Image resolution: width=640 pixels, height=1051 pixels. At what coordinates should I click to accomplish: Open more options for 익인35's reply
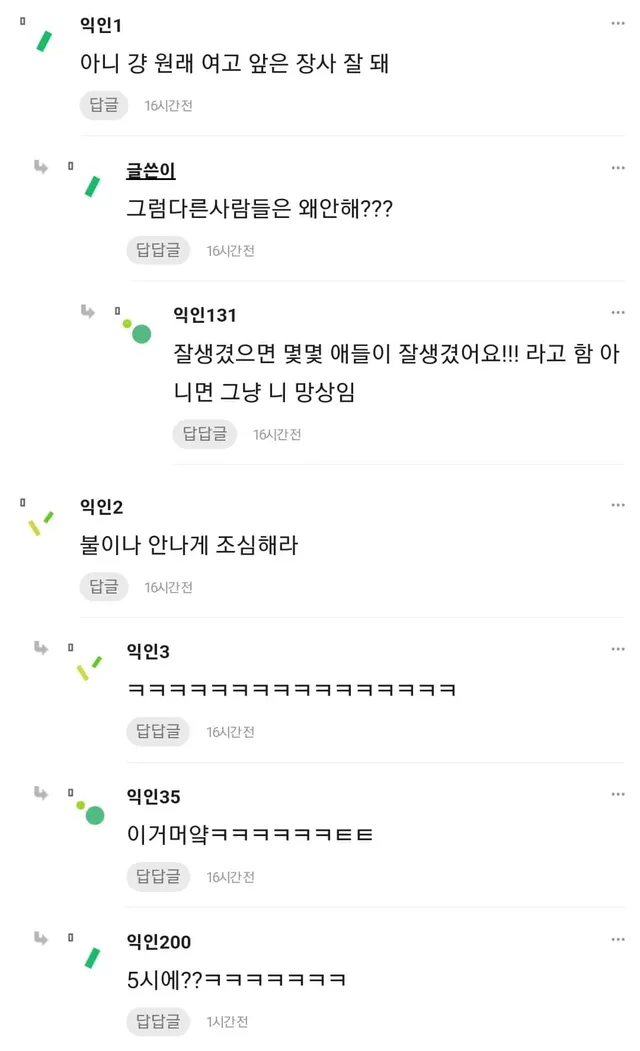(618, 795)
